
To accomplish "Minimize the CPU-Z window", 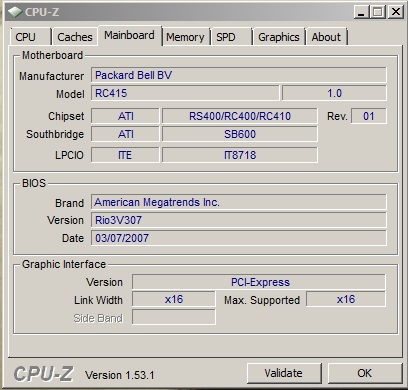I will pyautogui.click(x=361, y=12).
